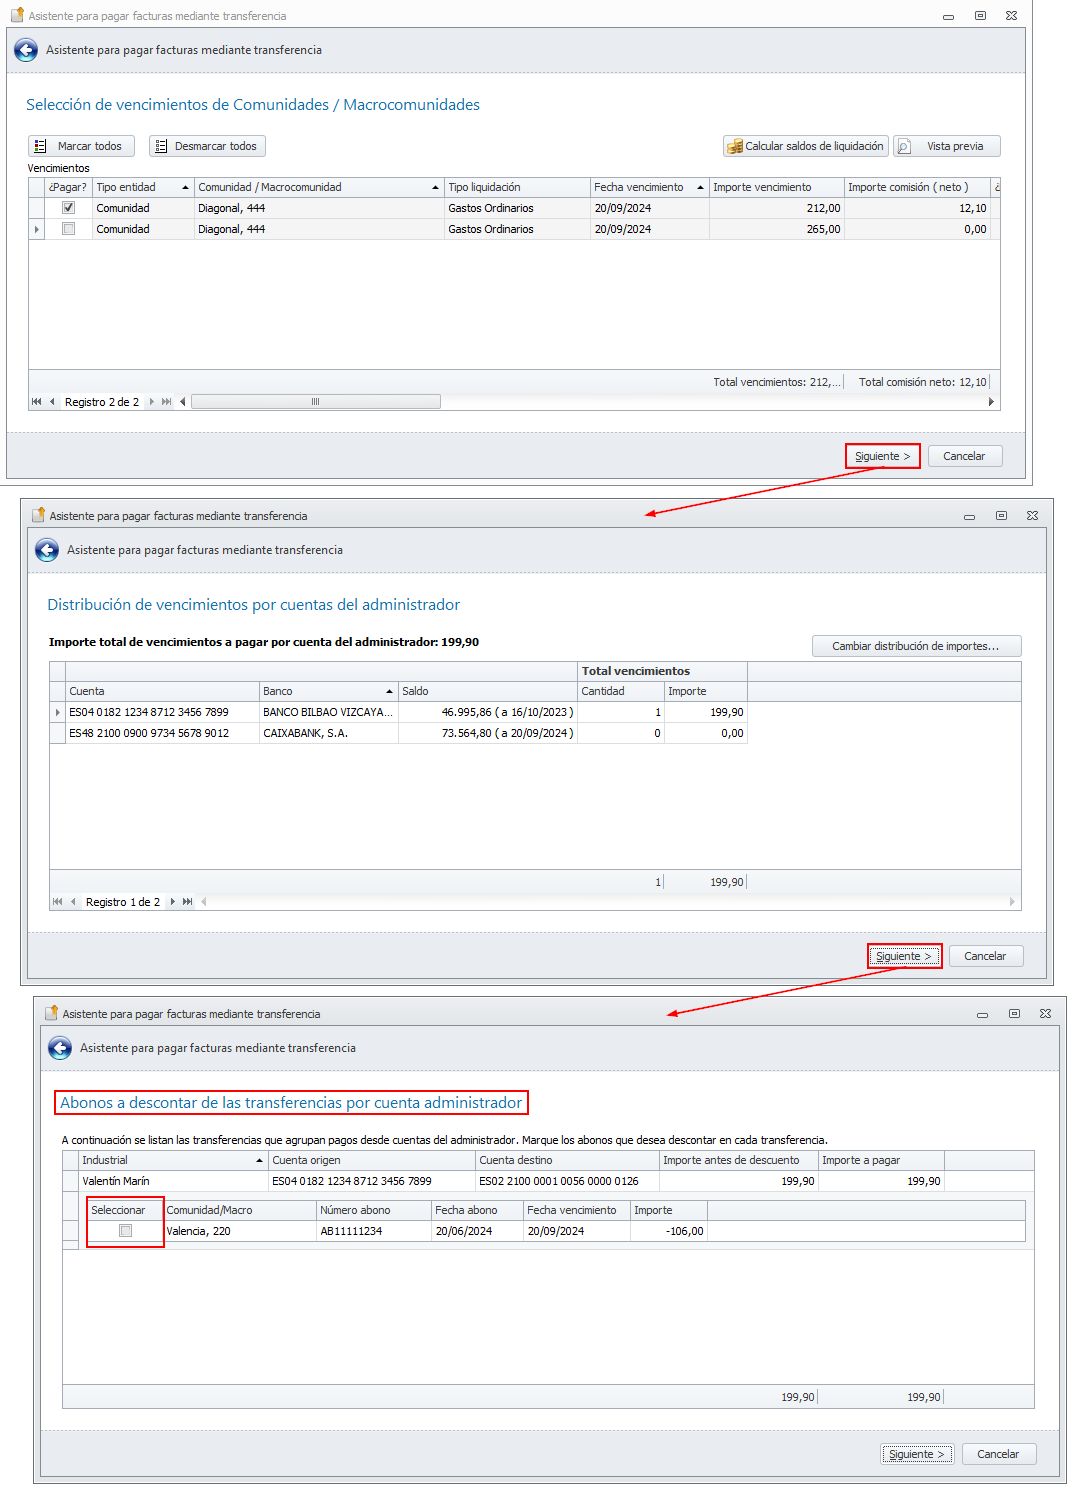Close the Abonos a descontar window
This screenshot has width=1072, height=1490.
point(1045,1014)
